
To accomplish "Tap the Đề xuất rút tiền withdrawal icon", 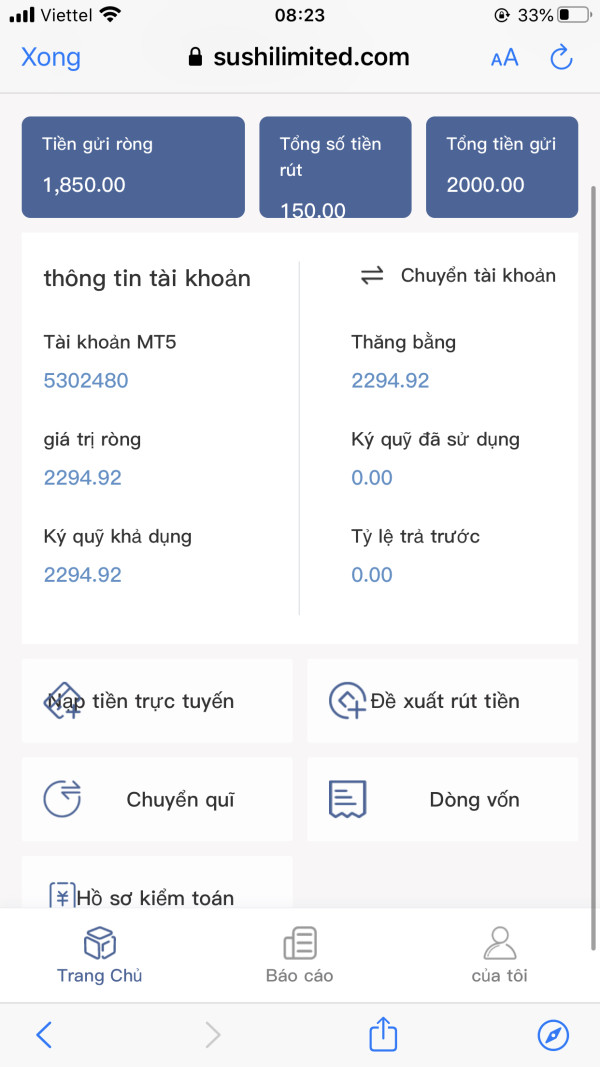I will click(347, 701).
